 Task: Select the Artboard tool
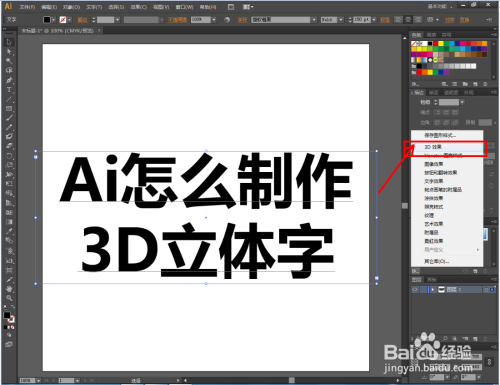tap(9, 270)
